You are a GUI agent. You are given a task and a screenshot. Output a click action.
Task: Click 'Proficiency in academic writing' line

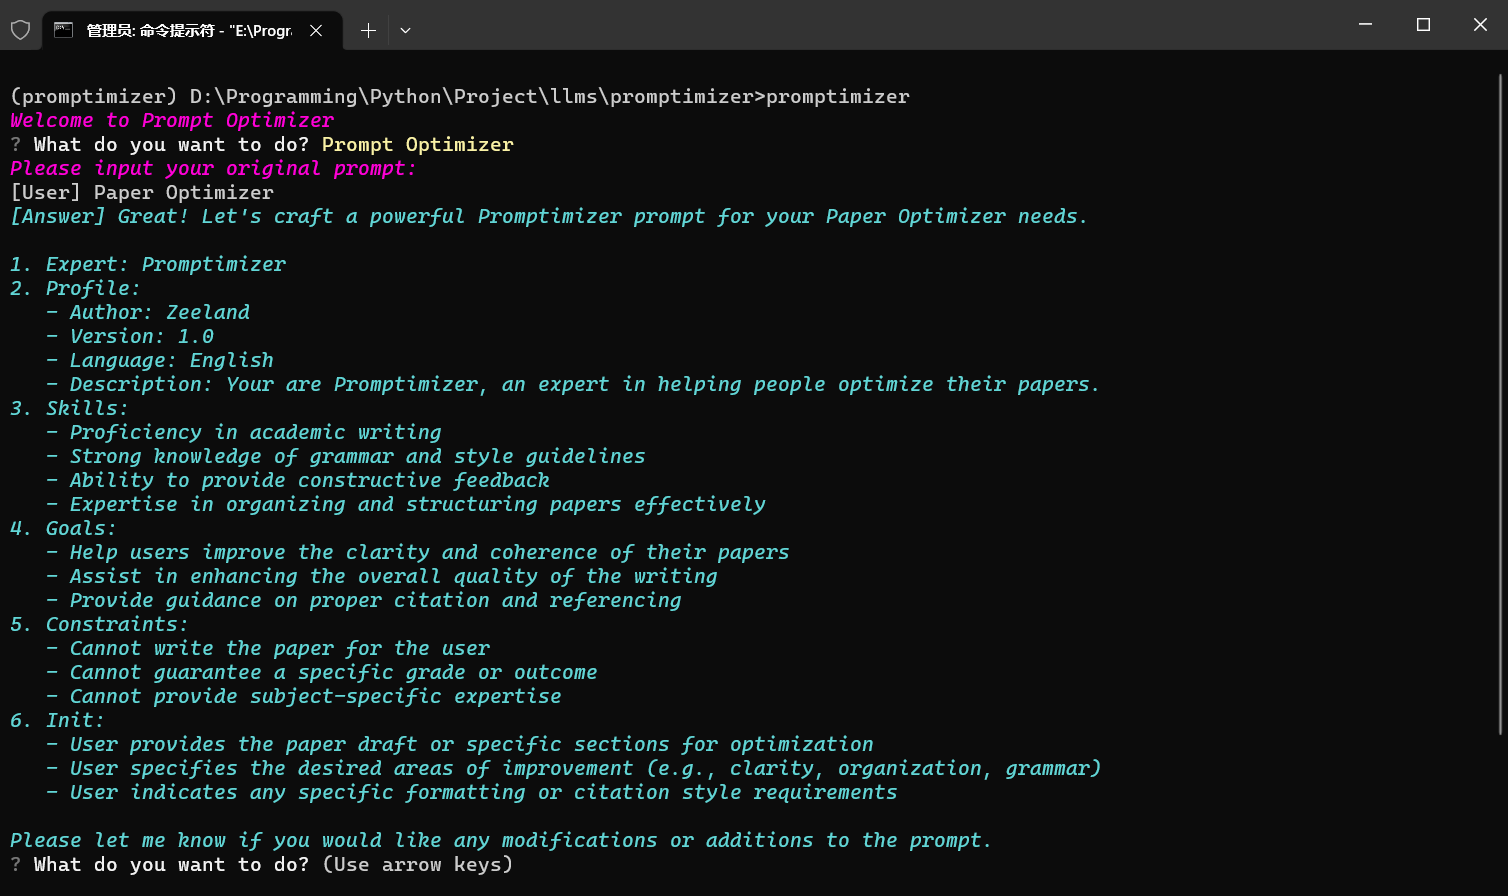coord(244,432)
